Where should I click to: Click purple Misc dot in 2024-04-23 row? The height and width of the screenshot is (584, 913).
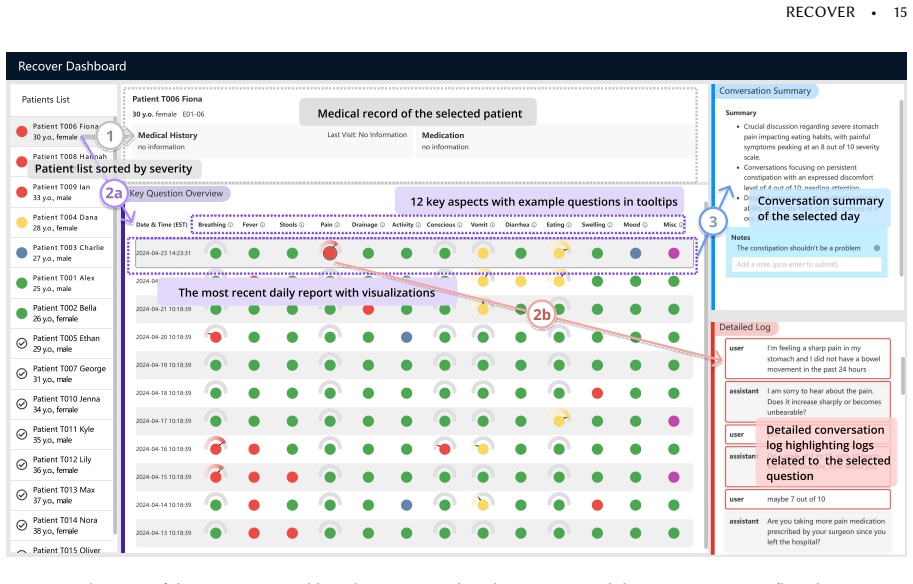(x=674, y=253)
